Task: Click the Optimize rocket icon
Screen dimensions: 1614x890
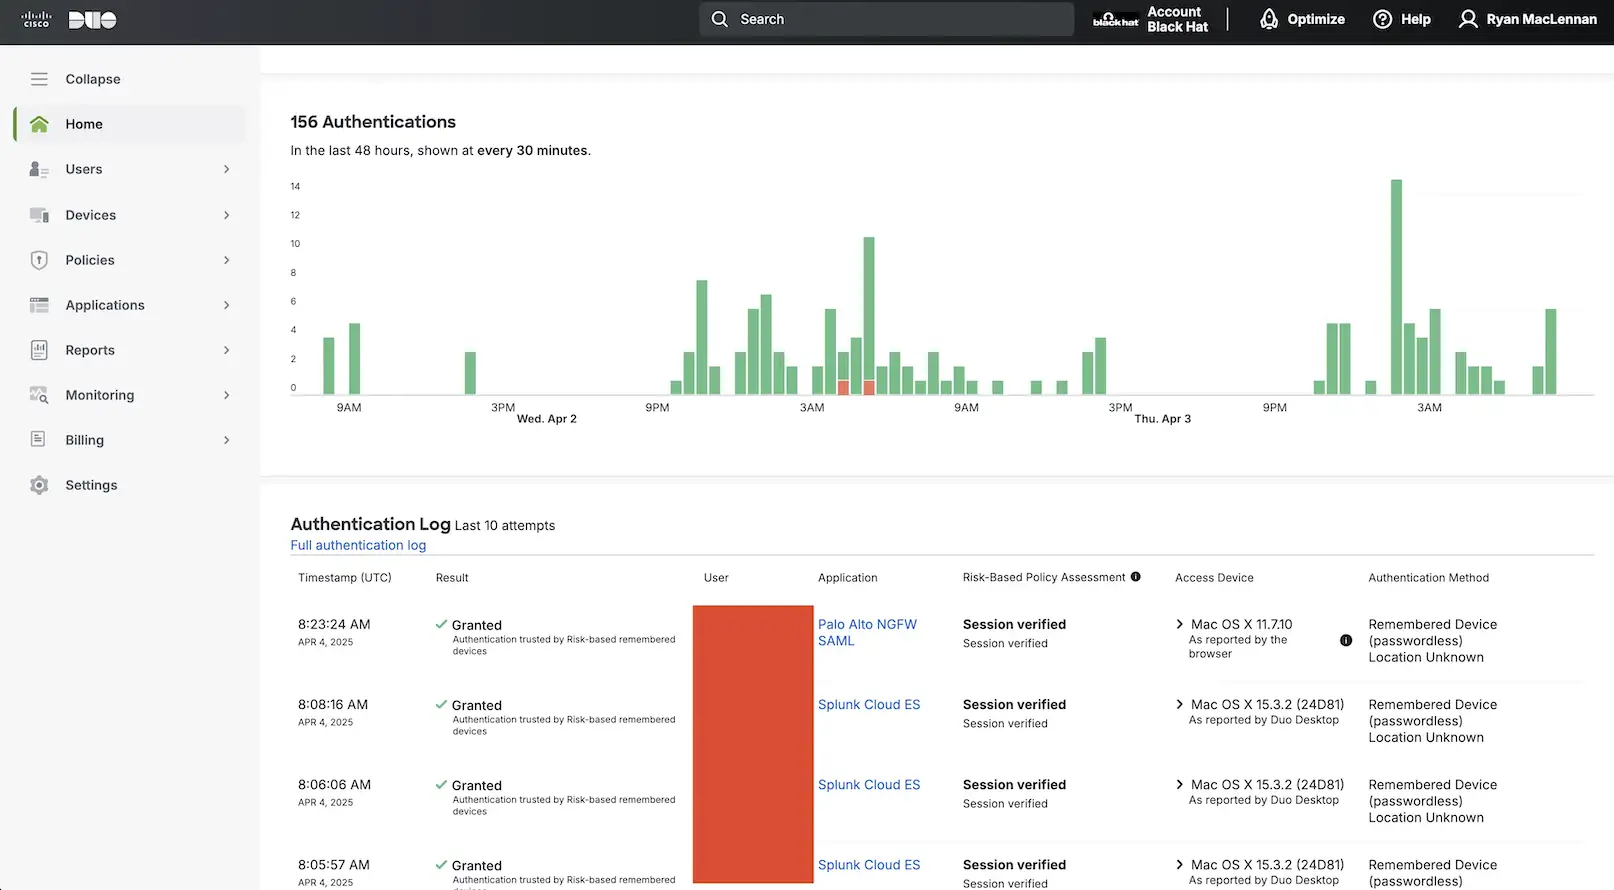Action: [1269, 19]
